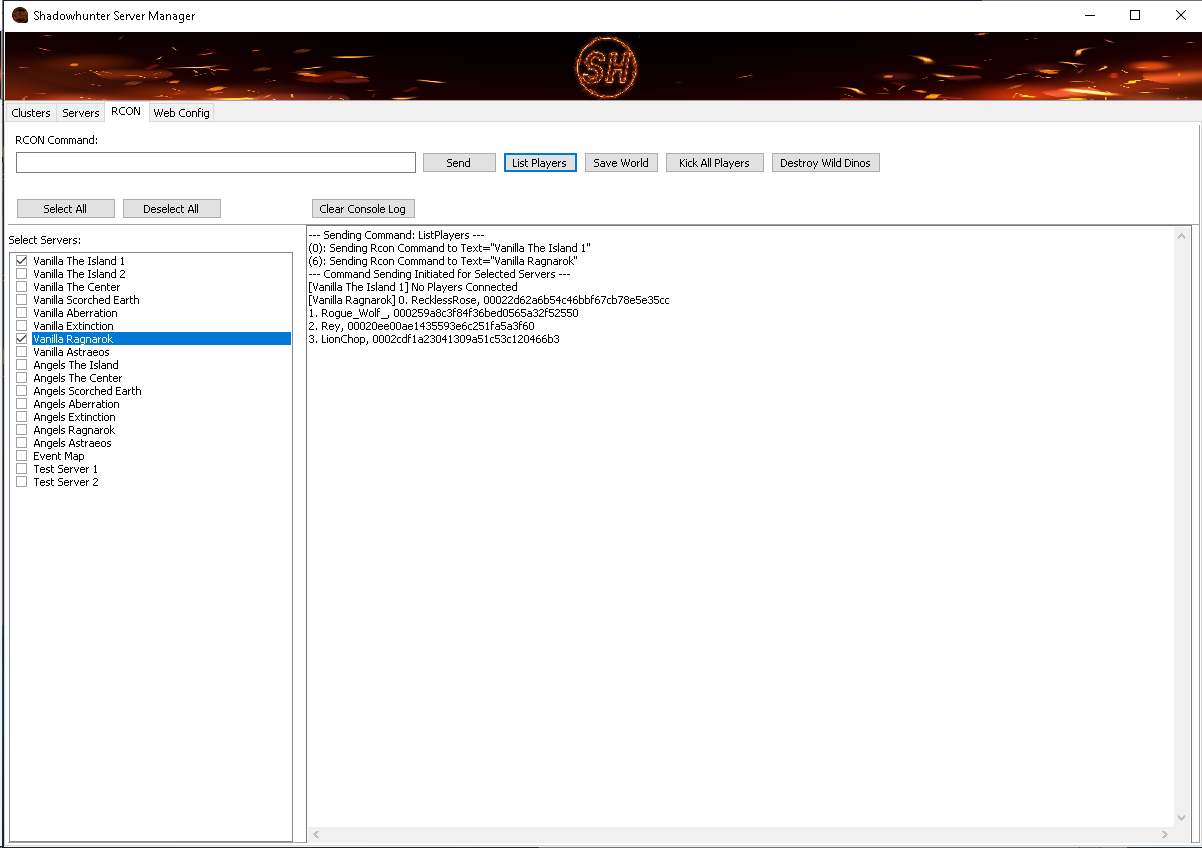Uncheck the Vanilla The Island 1 checkbox
Image resolution: width=1202 pixels, height=848 pixels.
pos(21,261)
